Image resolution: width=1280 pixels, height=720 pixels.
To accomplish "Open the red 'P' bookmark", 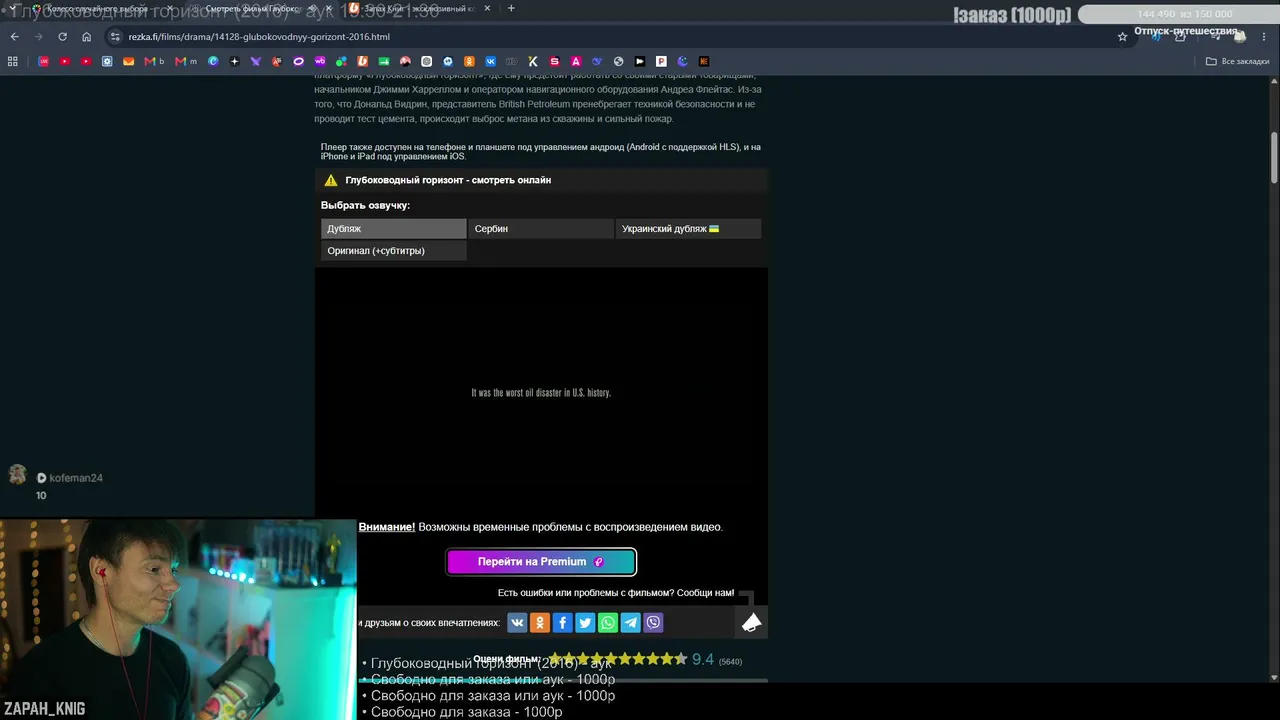I will pos(661,61).
